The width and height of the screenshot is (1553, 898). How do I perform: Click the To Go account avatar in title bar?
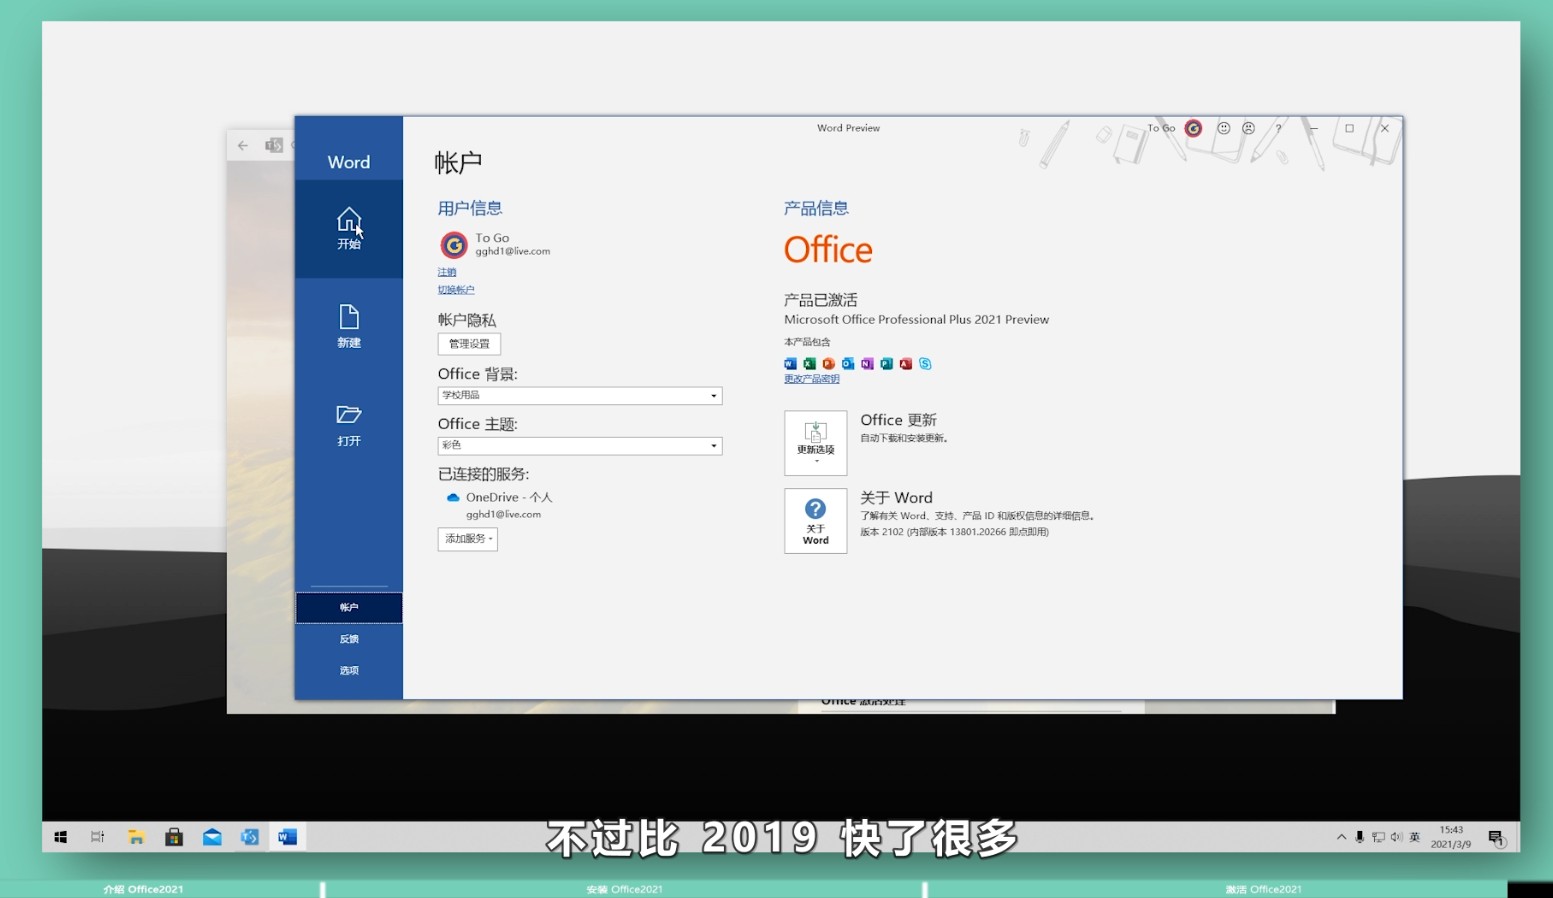tap(1193, 128)
